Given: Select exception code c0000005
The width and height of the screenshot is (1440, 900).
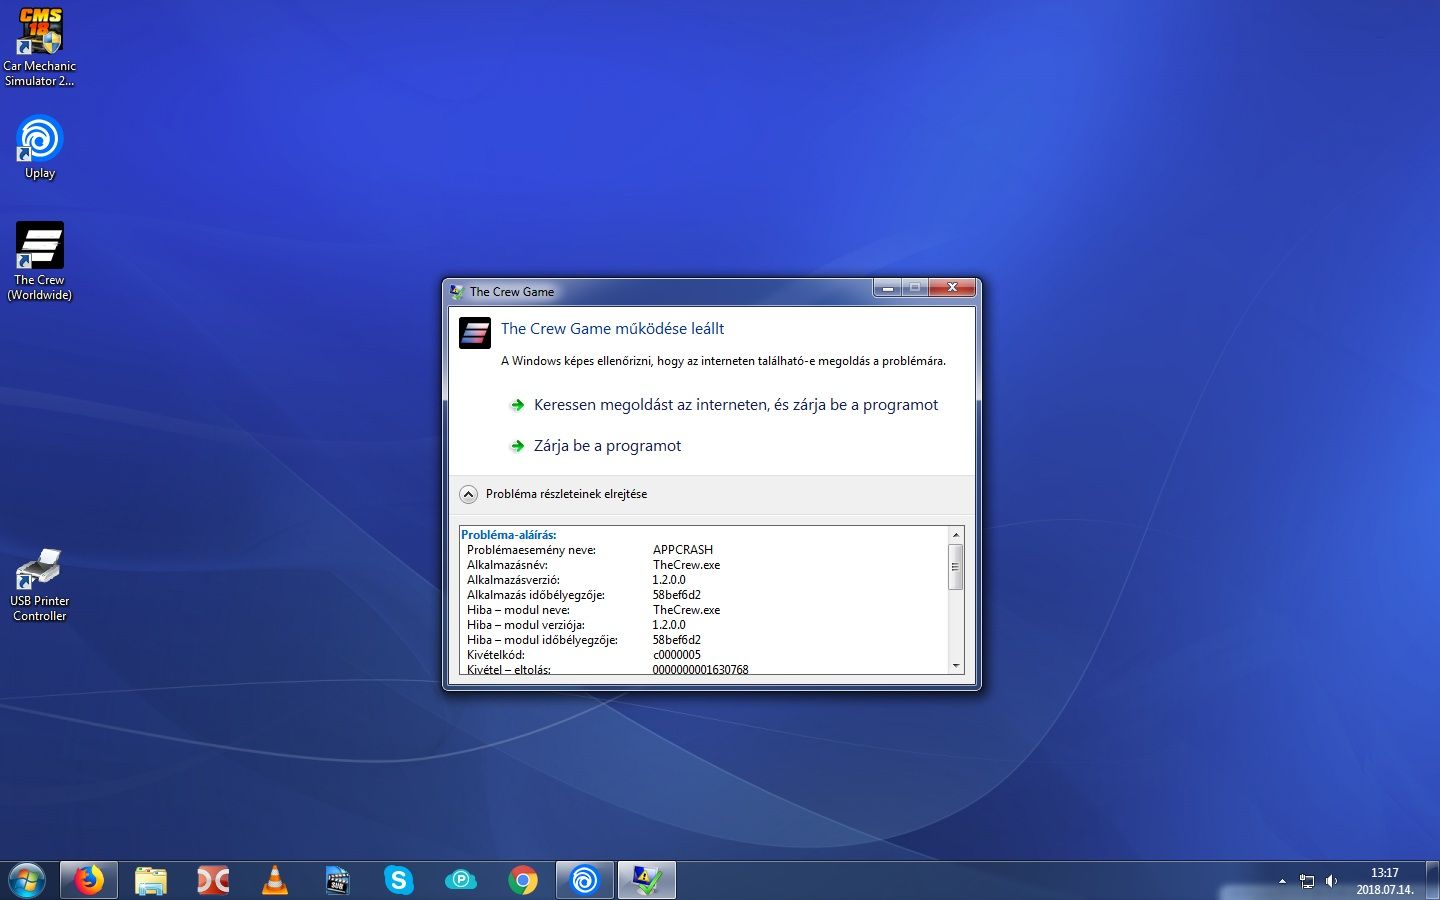Looking at the screenshot, I should click(677, 655).
